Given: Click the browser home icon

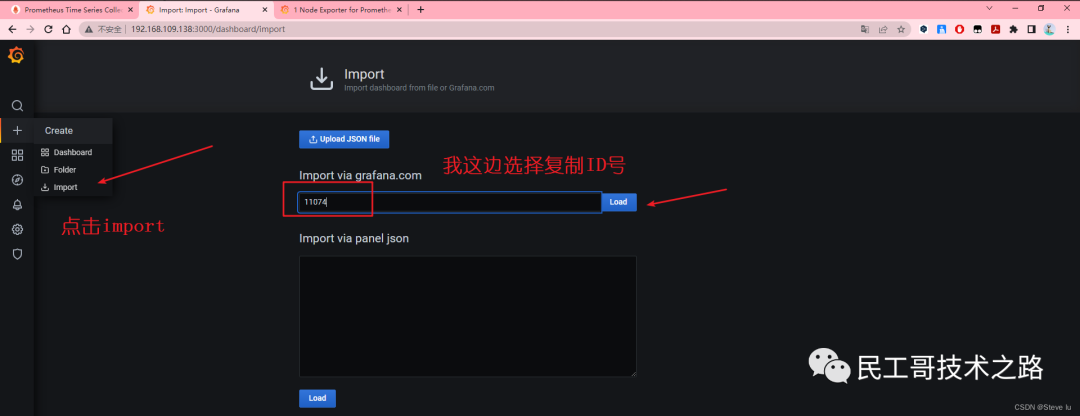Looking at the screenshot, I should pyautogui.click(x=66, y=30).
